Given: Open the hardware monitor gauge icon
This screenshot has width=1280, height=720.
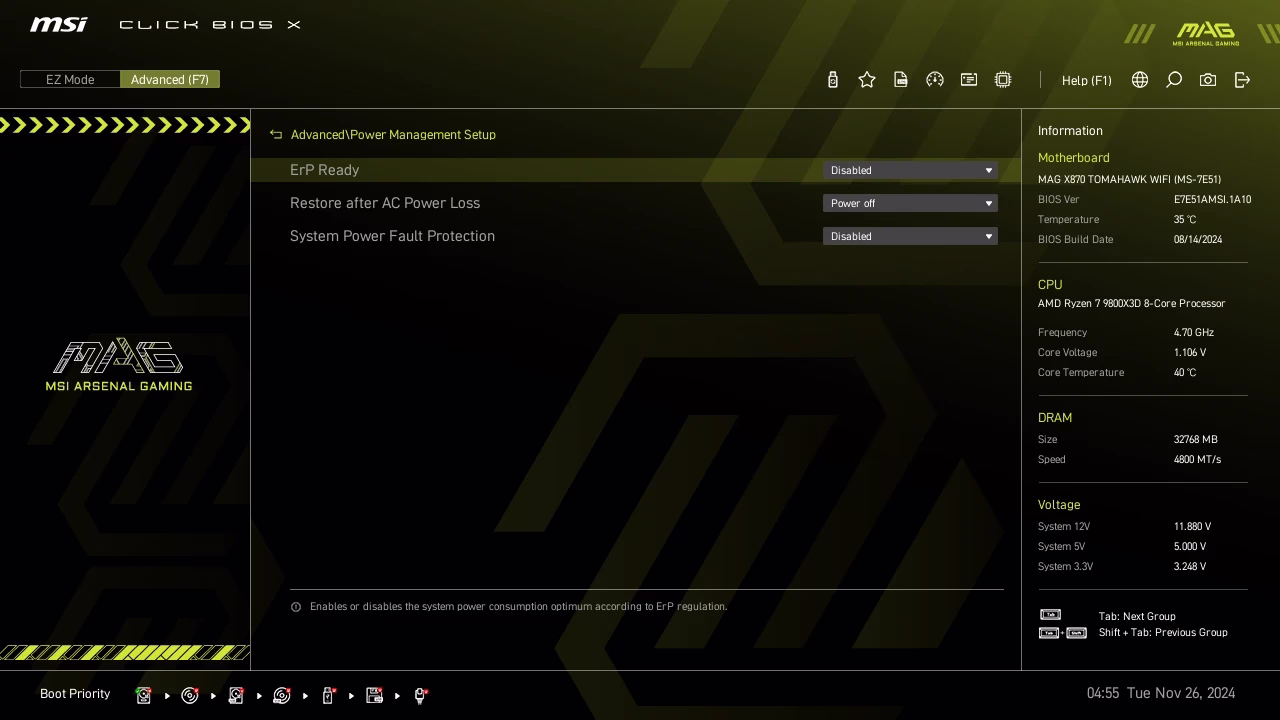Looking at the screenshot, I should point(935,80).
